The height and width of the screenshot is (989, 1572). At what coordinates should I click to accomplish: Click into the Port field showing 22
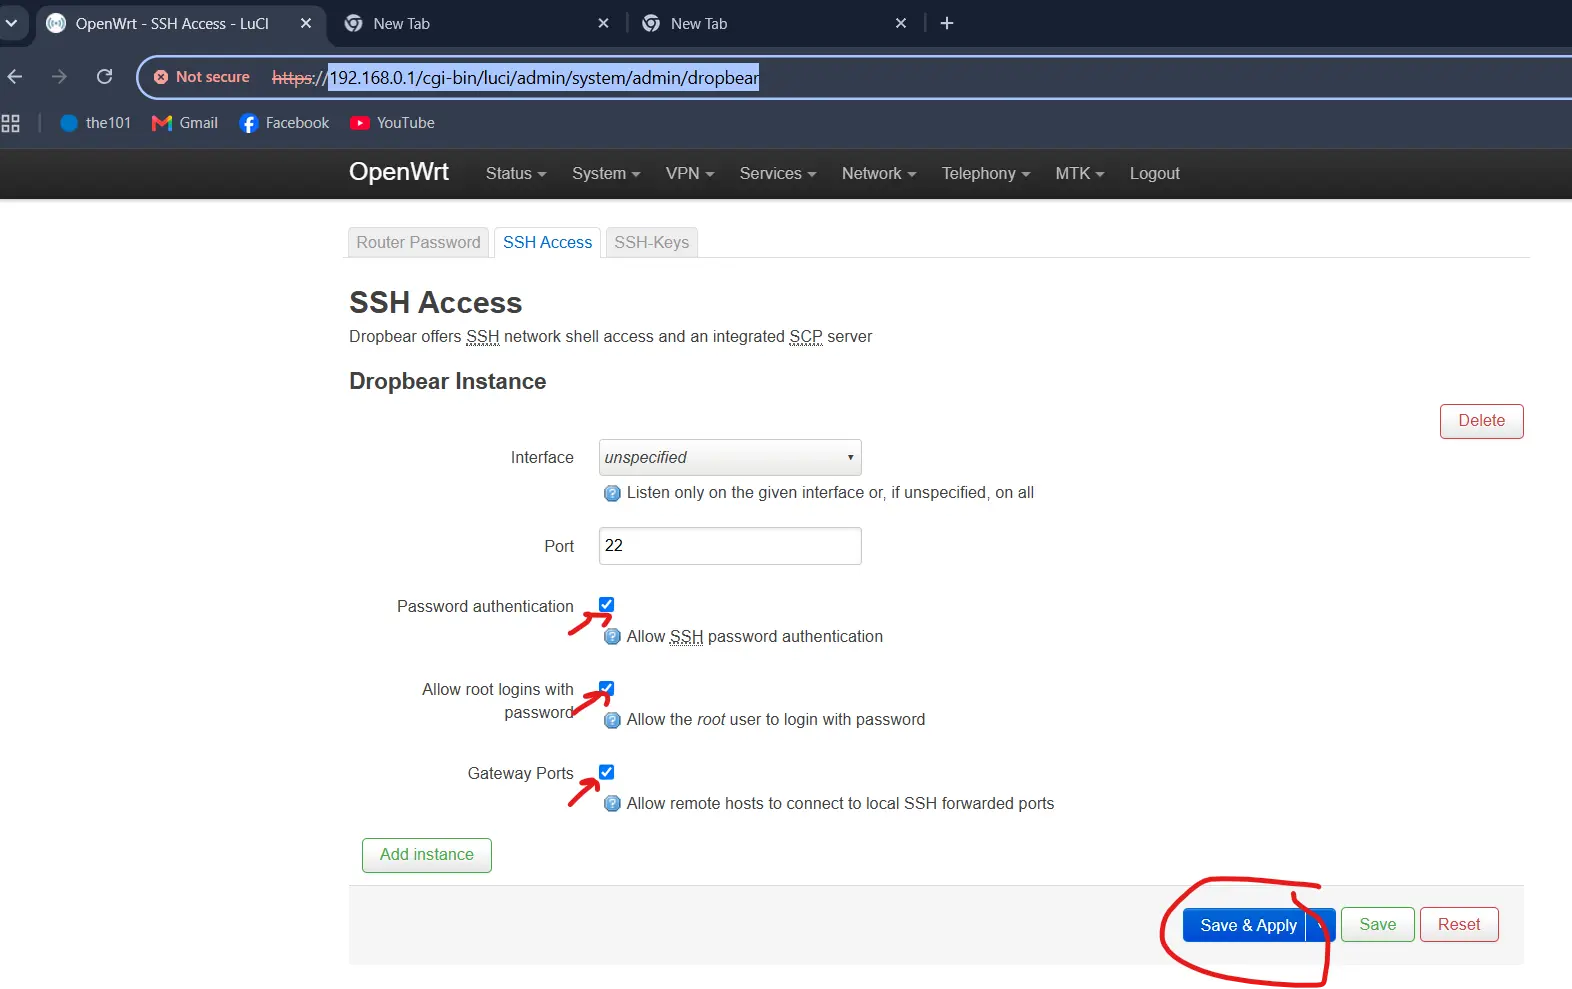tap(730, 546)
